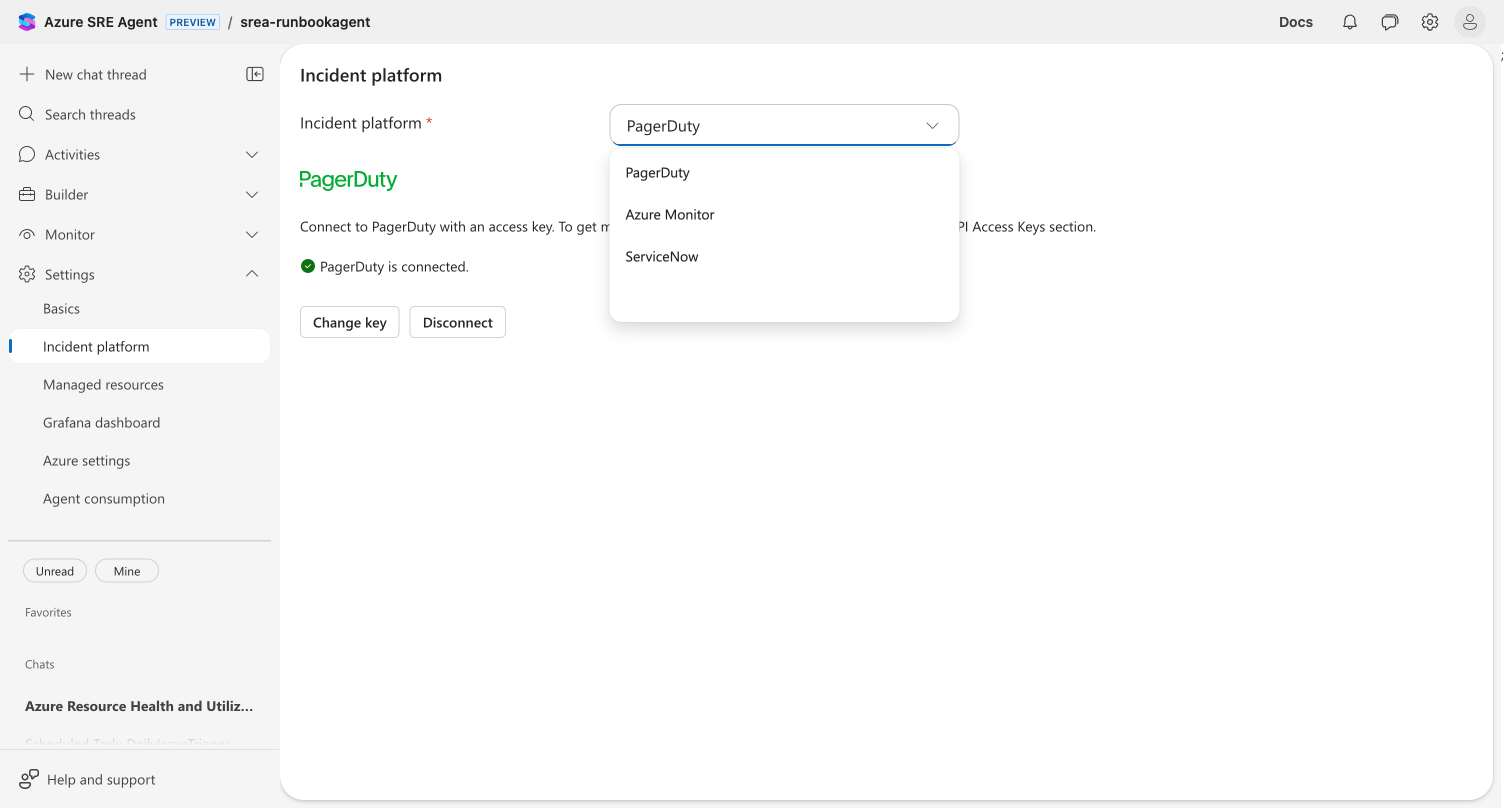1504x808 pixels.
Task: Close the Incident platform dropdown combo box
Action: click(x=784, y=126)
